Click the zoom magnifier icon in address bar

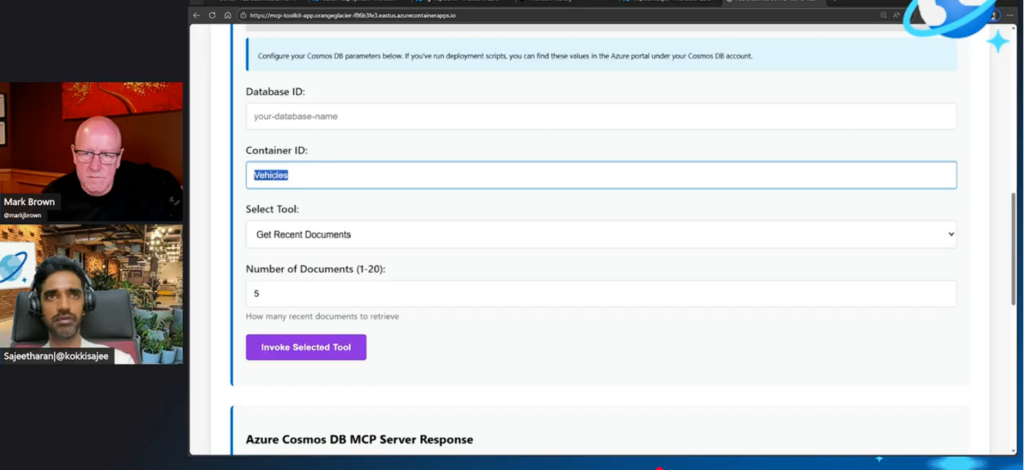pos(884,15)
